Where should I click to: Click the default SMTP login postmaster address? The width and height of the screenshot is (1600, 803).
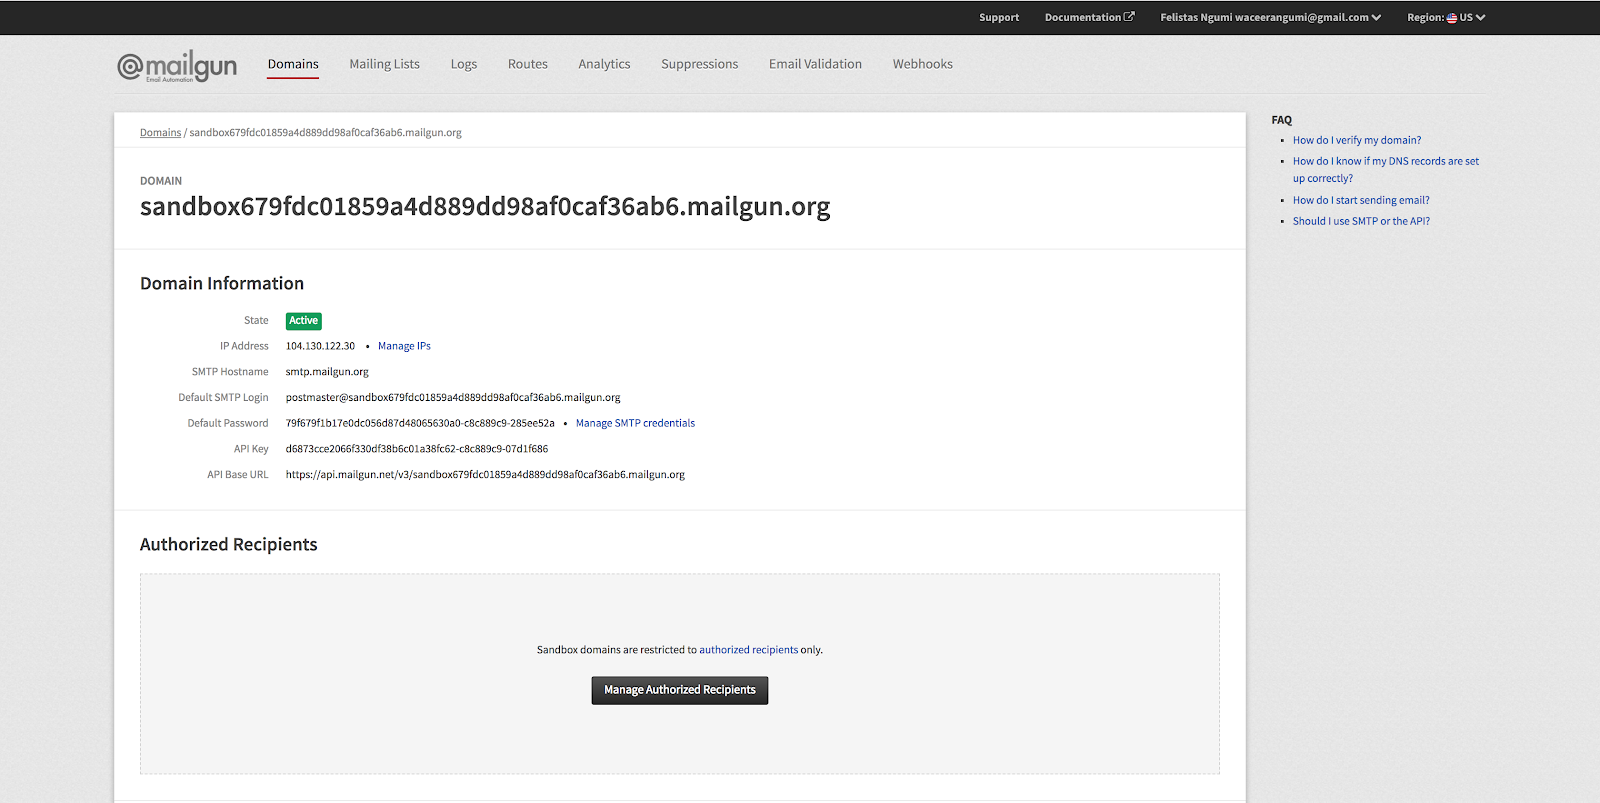(x=453, y=398)
